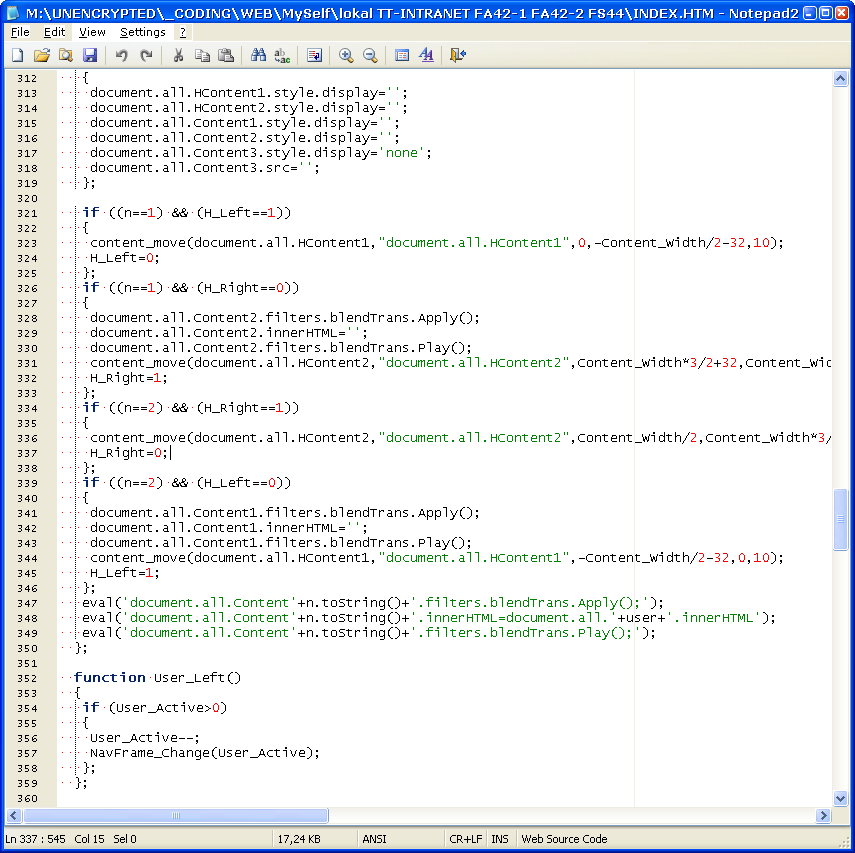Image resolution: width=855 pixels, height=853 pixels.
Task: Paste from clipboard using the toolbar icon
Action: [226, 55]
